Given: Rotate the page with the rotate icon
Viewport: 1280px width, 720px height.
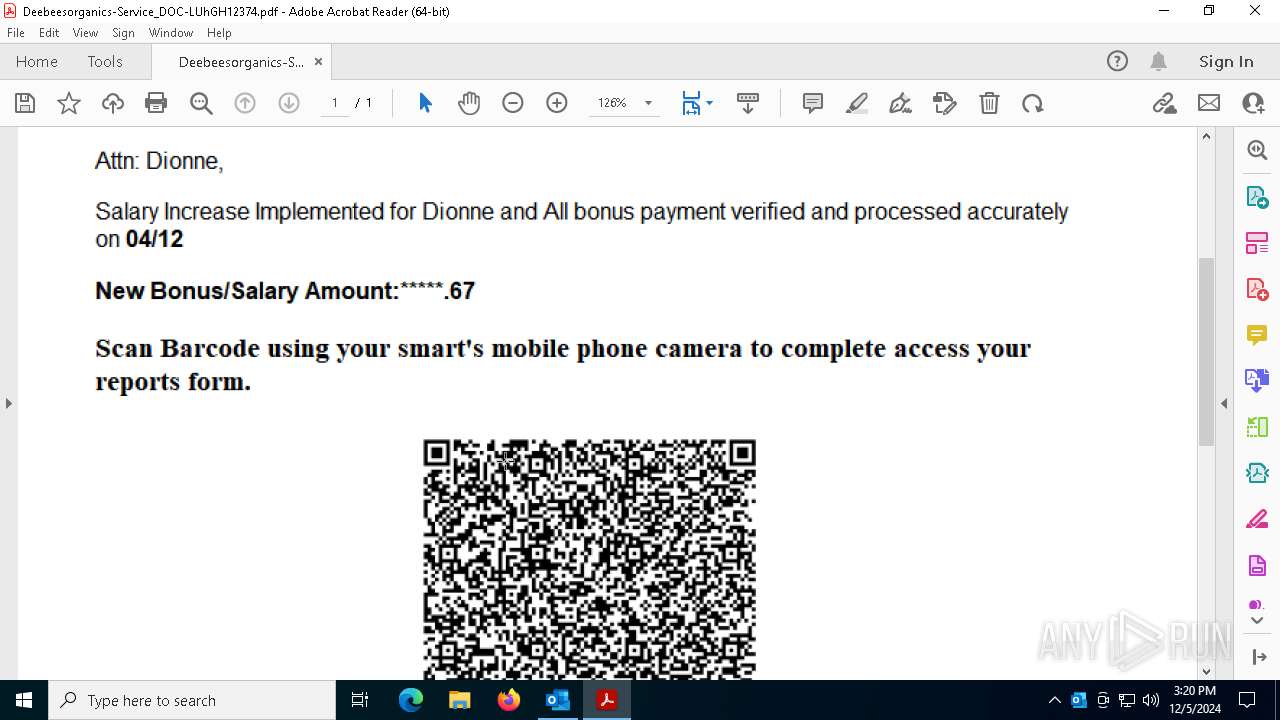Looking at the screenshot, I should tap(1033, 103).
